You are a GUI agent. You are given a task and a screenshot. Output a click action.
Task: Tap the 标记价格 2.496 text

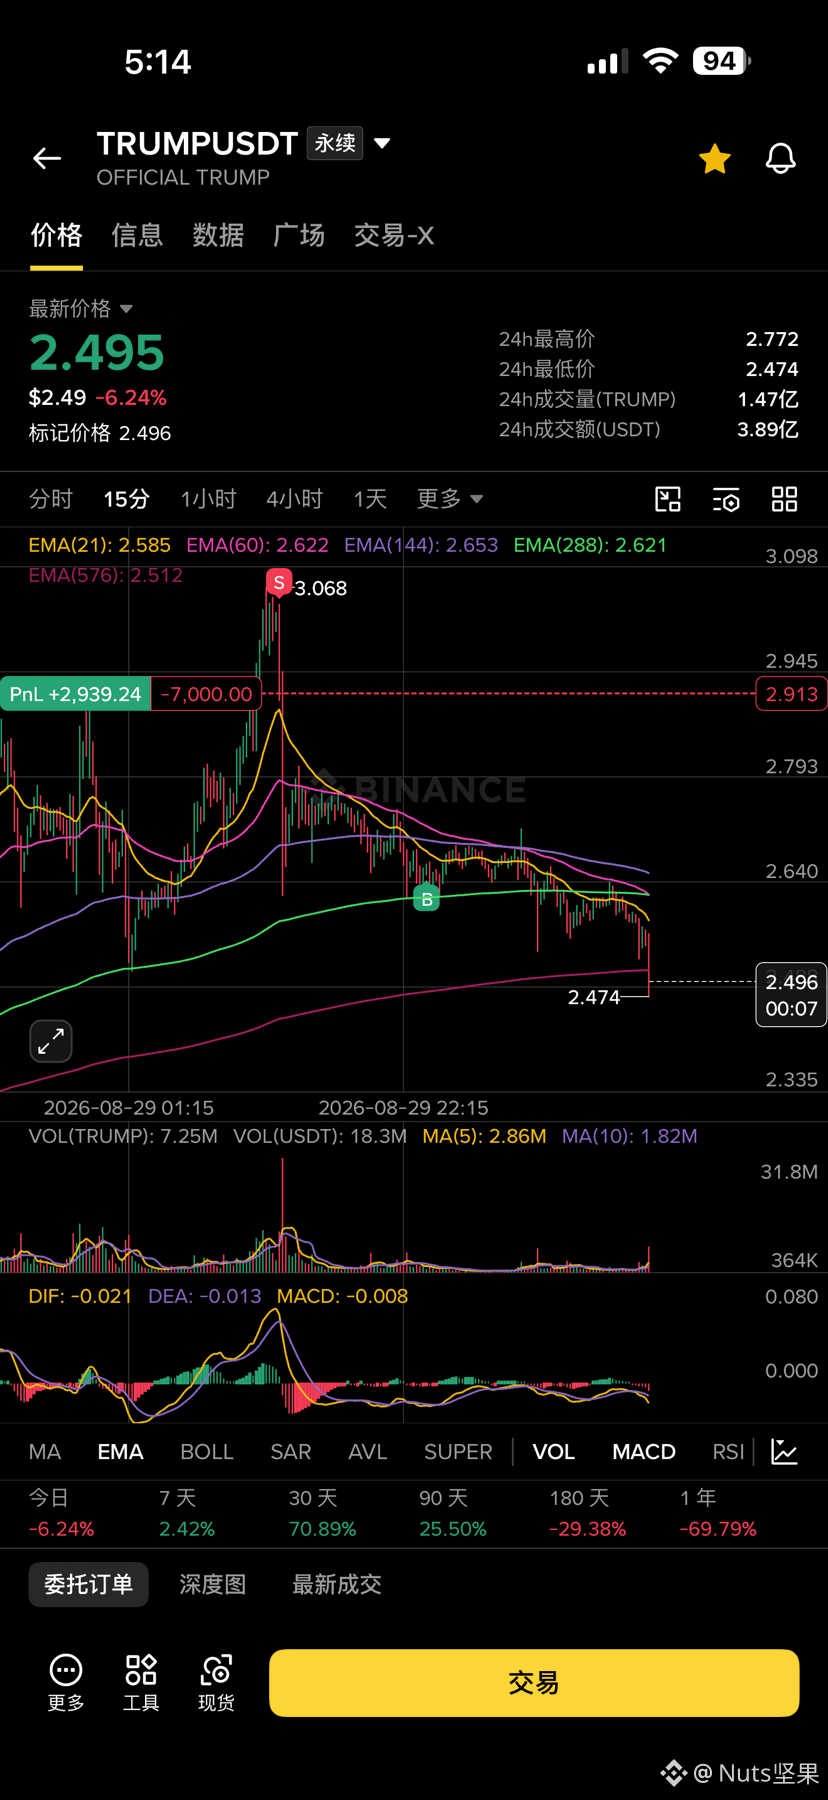pos(100,433)
